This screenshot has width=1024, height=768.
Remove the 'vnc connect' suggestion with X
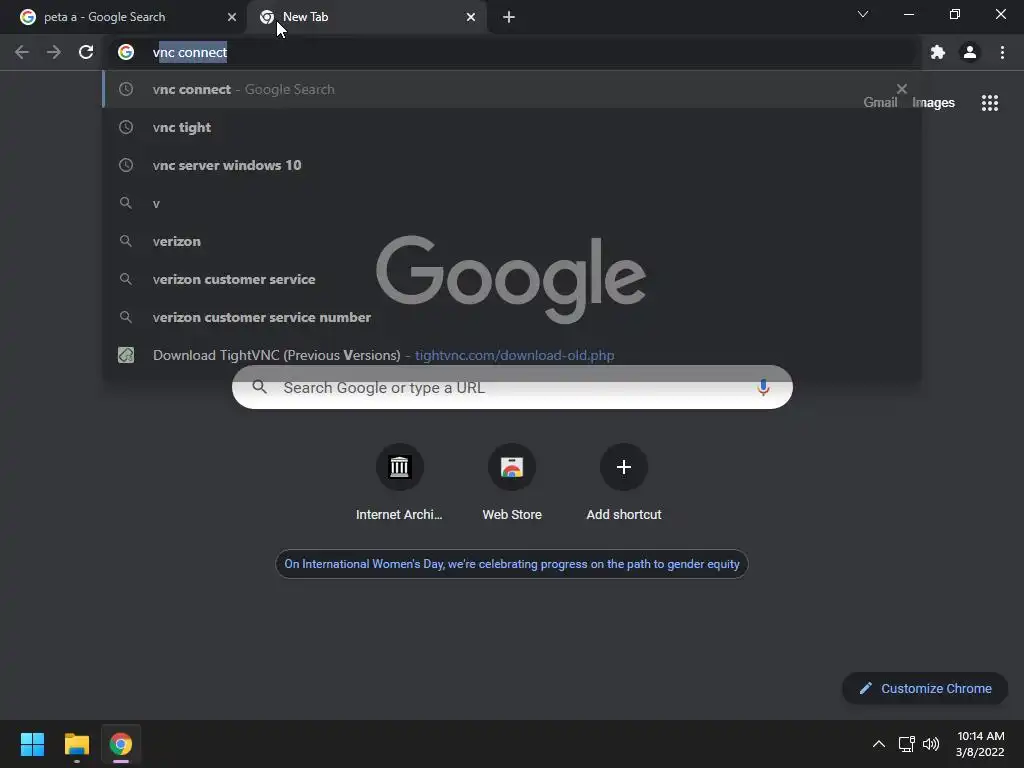tap(902, 89)
